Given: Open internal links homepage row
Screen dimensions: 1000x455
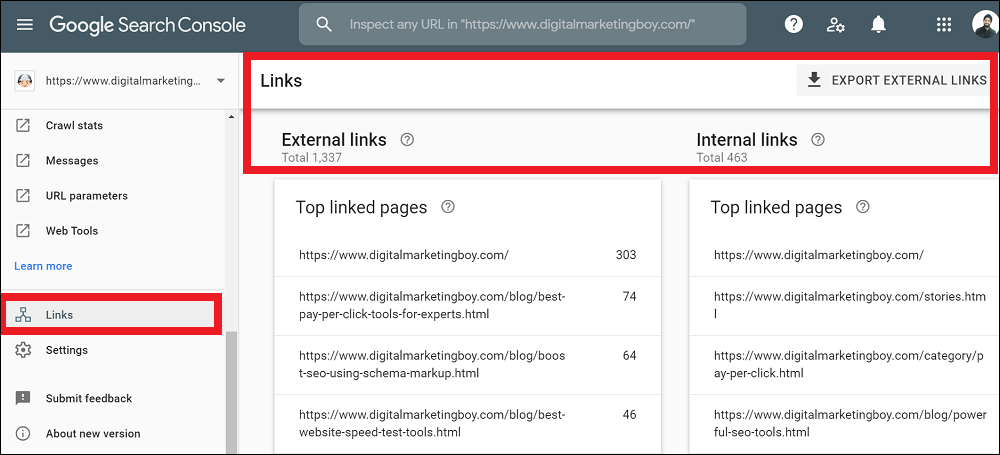Looking at the screenshot, I should click(844, 255).
